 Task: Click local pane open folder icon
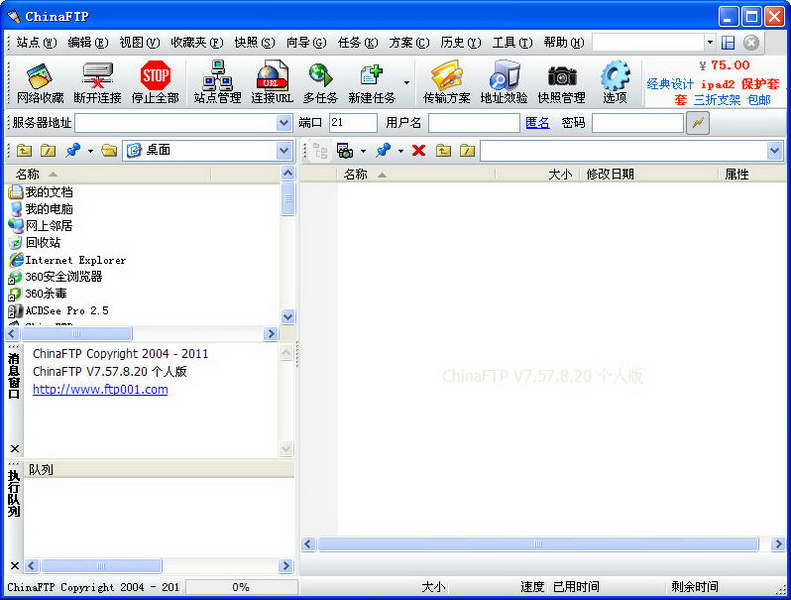coord(109,150)
